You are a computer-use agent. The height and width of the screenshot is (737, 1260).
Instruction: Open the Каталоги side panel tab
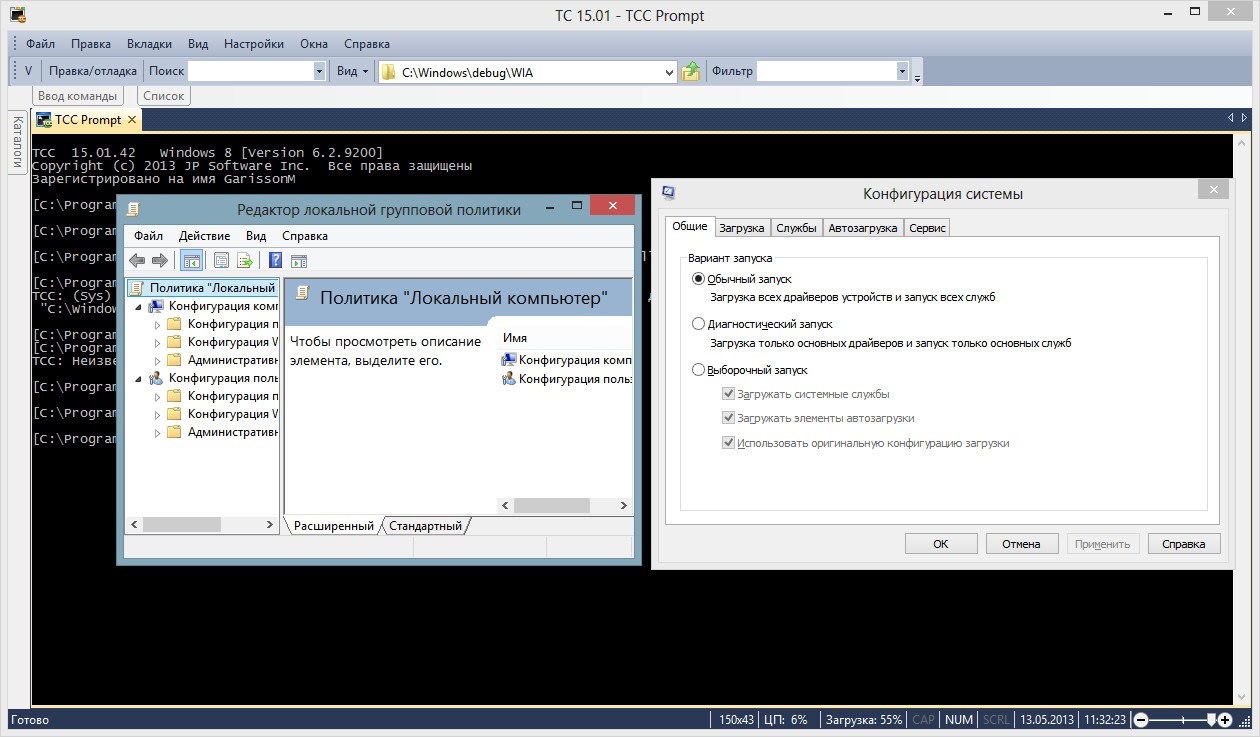(x=18, y=142)
